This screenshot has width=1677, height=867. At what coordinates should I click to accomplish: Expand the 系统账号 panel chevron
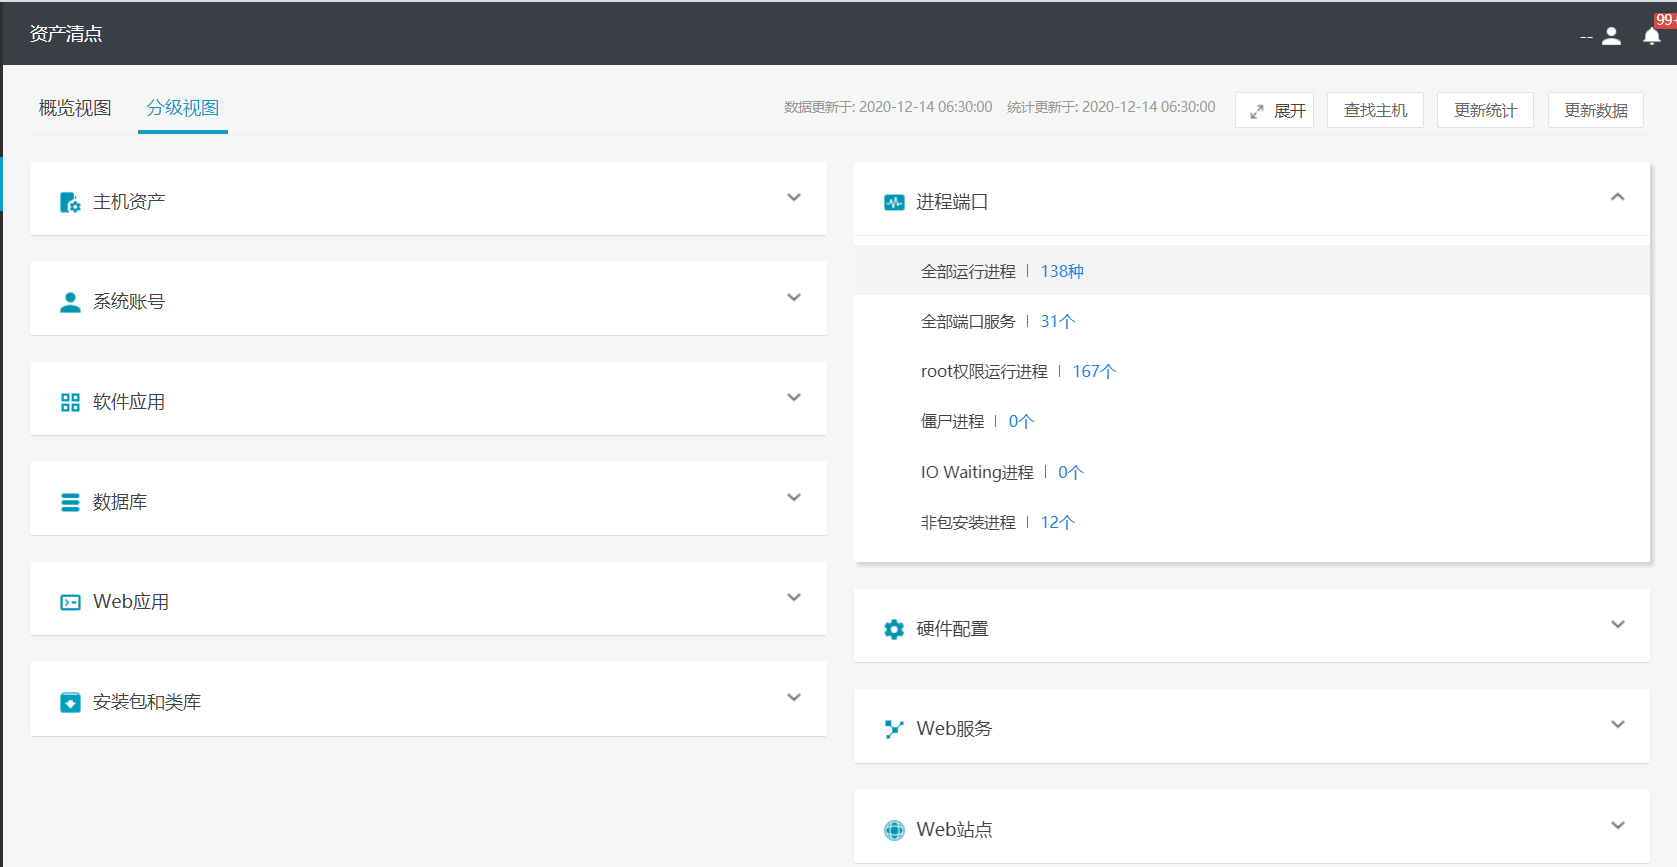(x=794, y=298)
